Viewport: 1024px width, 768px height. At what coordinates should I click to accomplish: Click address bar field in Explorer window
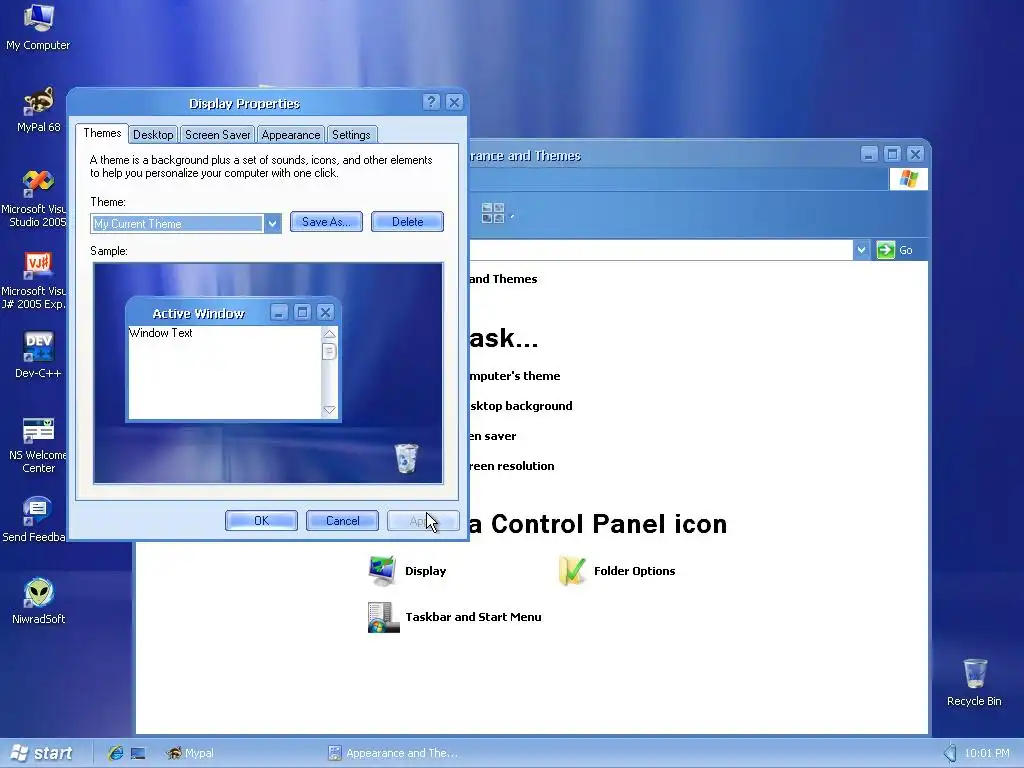[x=660, y=250]
